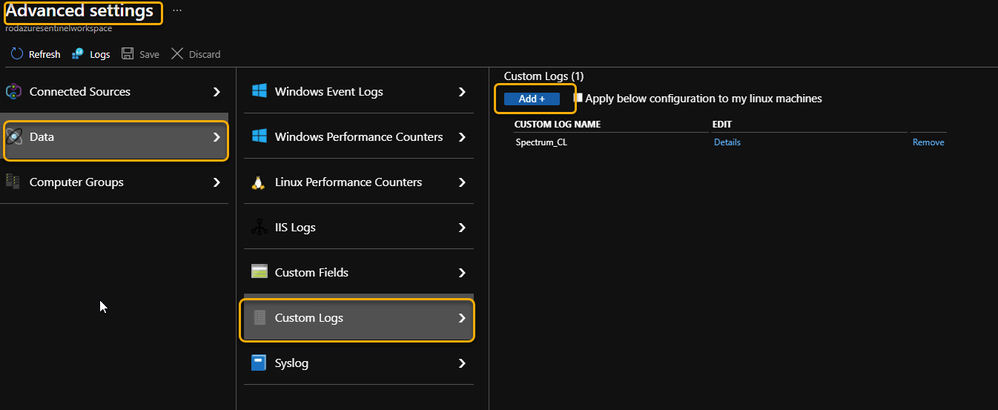Screen dimensions: 998x410
Task: Click the IIS Logs network icon
Action: click(x=258, y=227)
